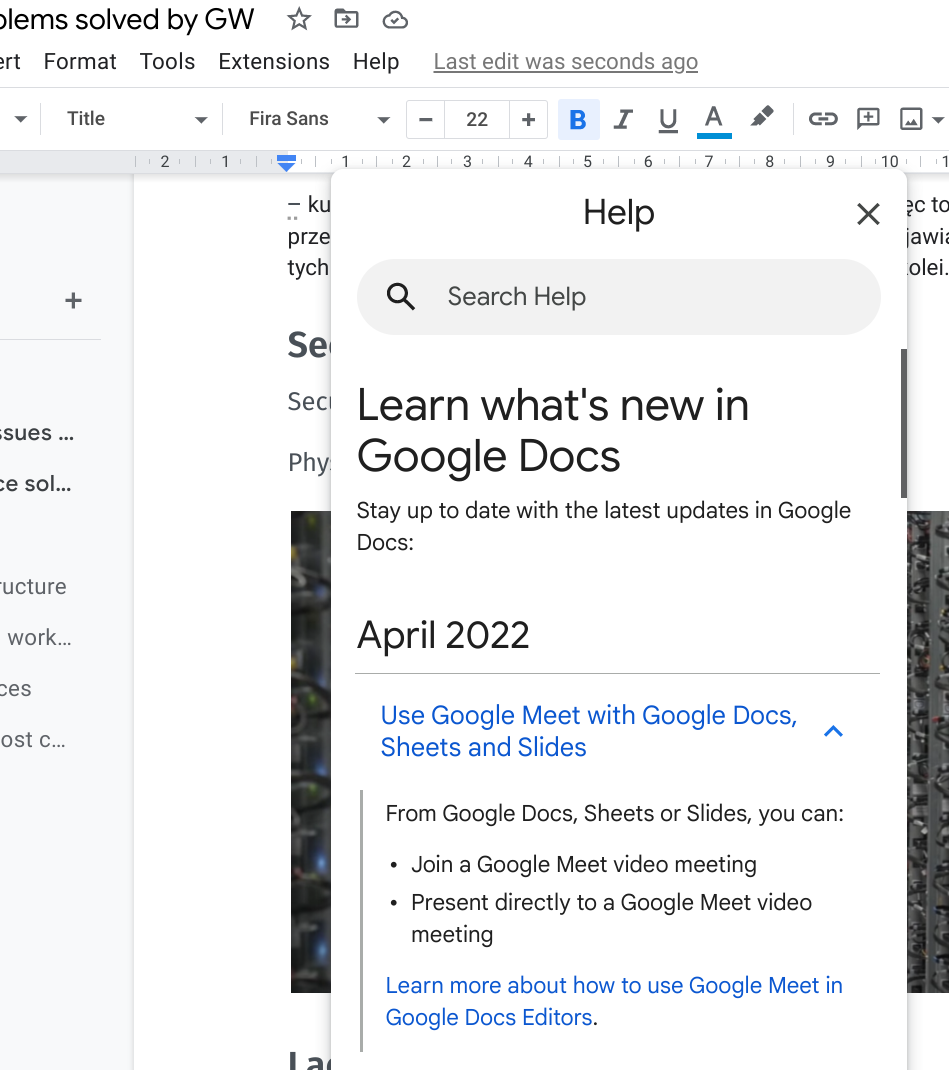Close the Help panel
This screenshot has height=1070, width=949.
(x=868, y=214)
